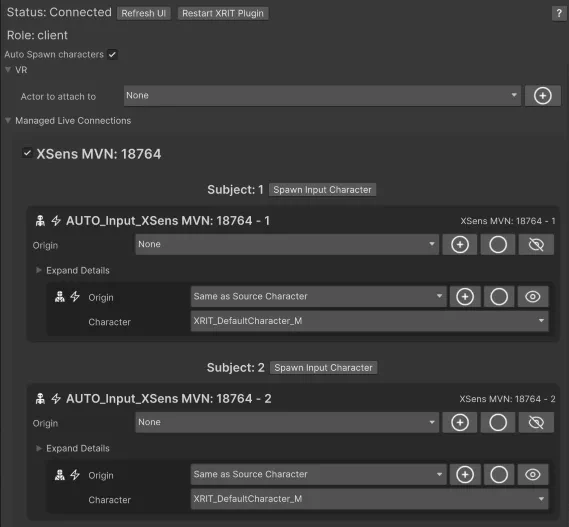Click lightning bolt icon of AUTO_Input 18764 - 1
Screen dimensions: 569x527
point(56,220)
